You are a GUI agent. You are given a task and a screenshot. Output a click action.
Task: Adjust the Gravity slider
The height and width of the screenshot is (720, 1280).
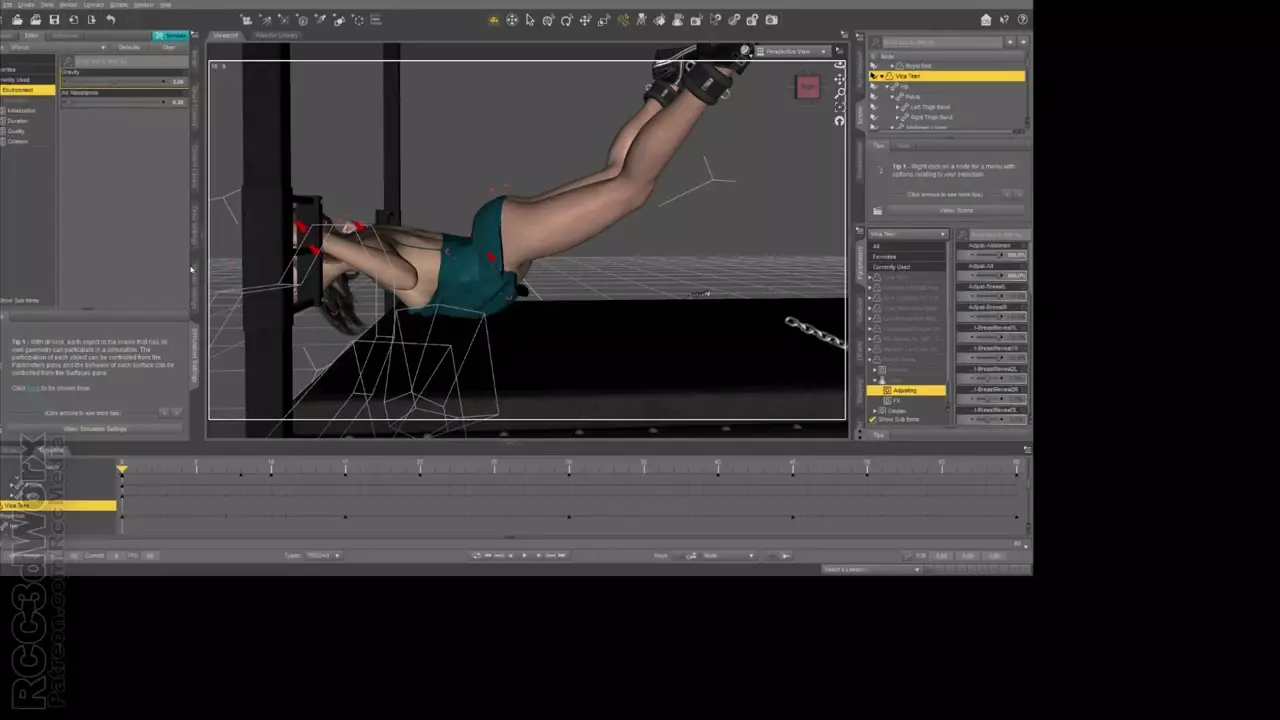click(x=115, y=82)
